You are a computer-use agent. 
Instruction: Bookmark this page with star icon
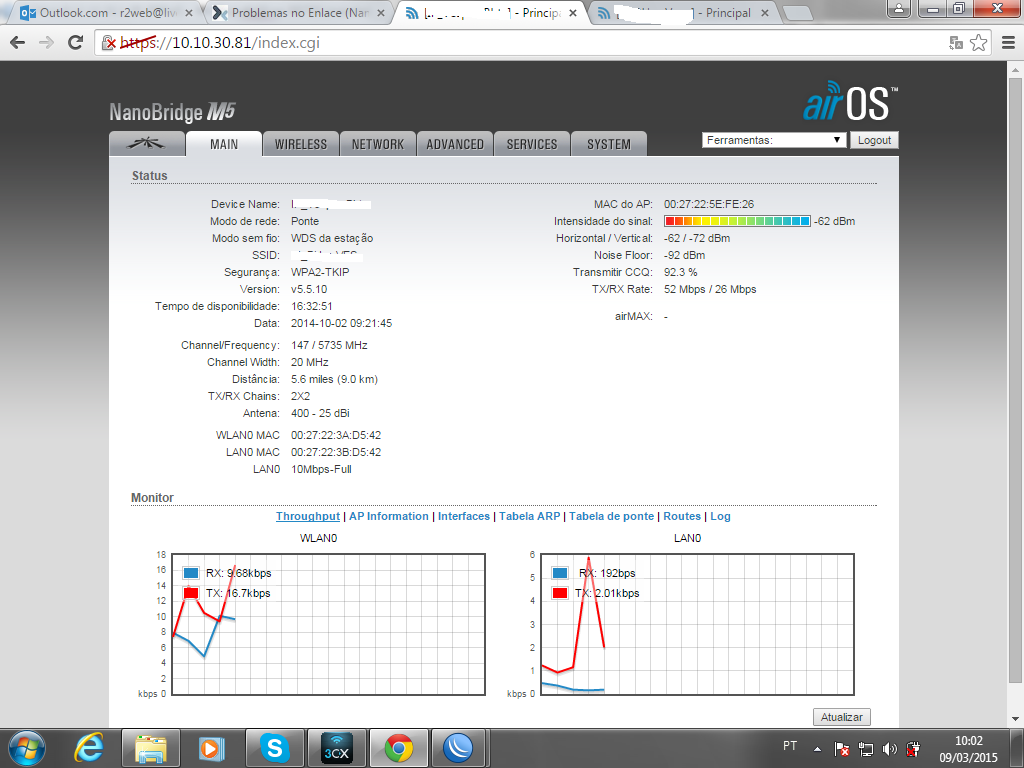tap(978, 43)
